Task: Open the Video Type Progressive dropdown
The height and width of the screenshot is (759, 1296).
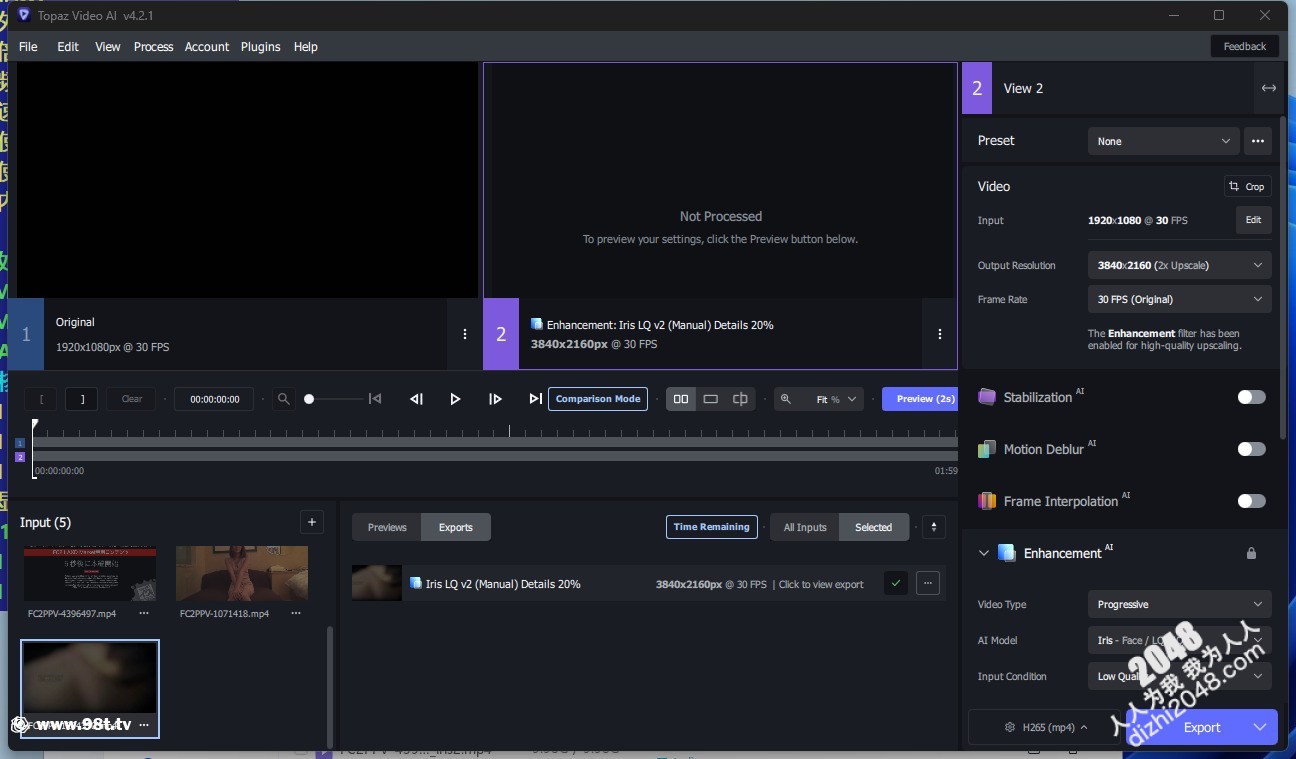Action: 1179,604
